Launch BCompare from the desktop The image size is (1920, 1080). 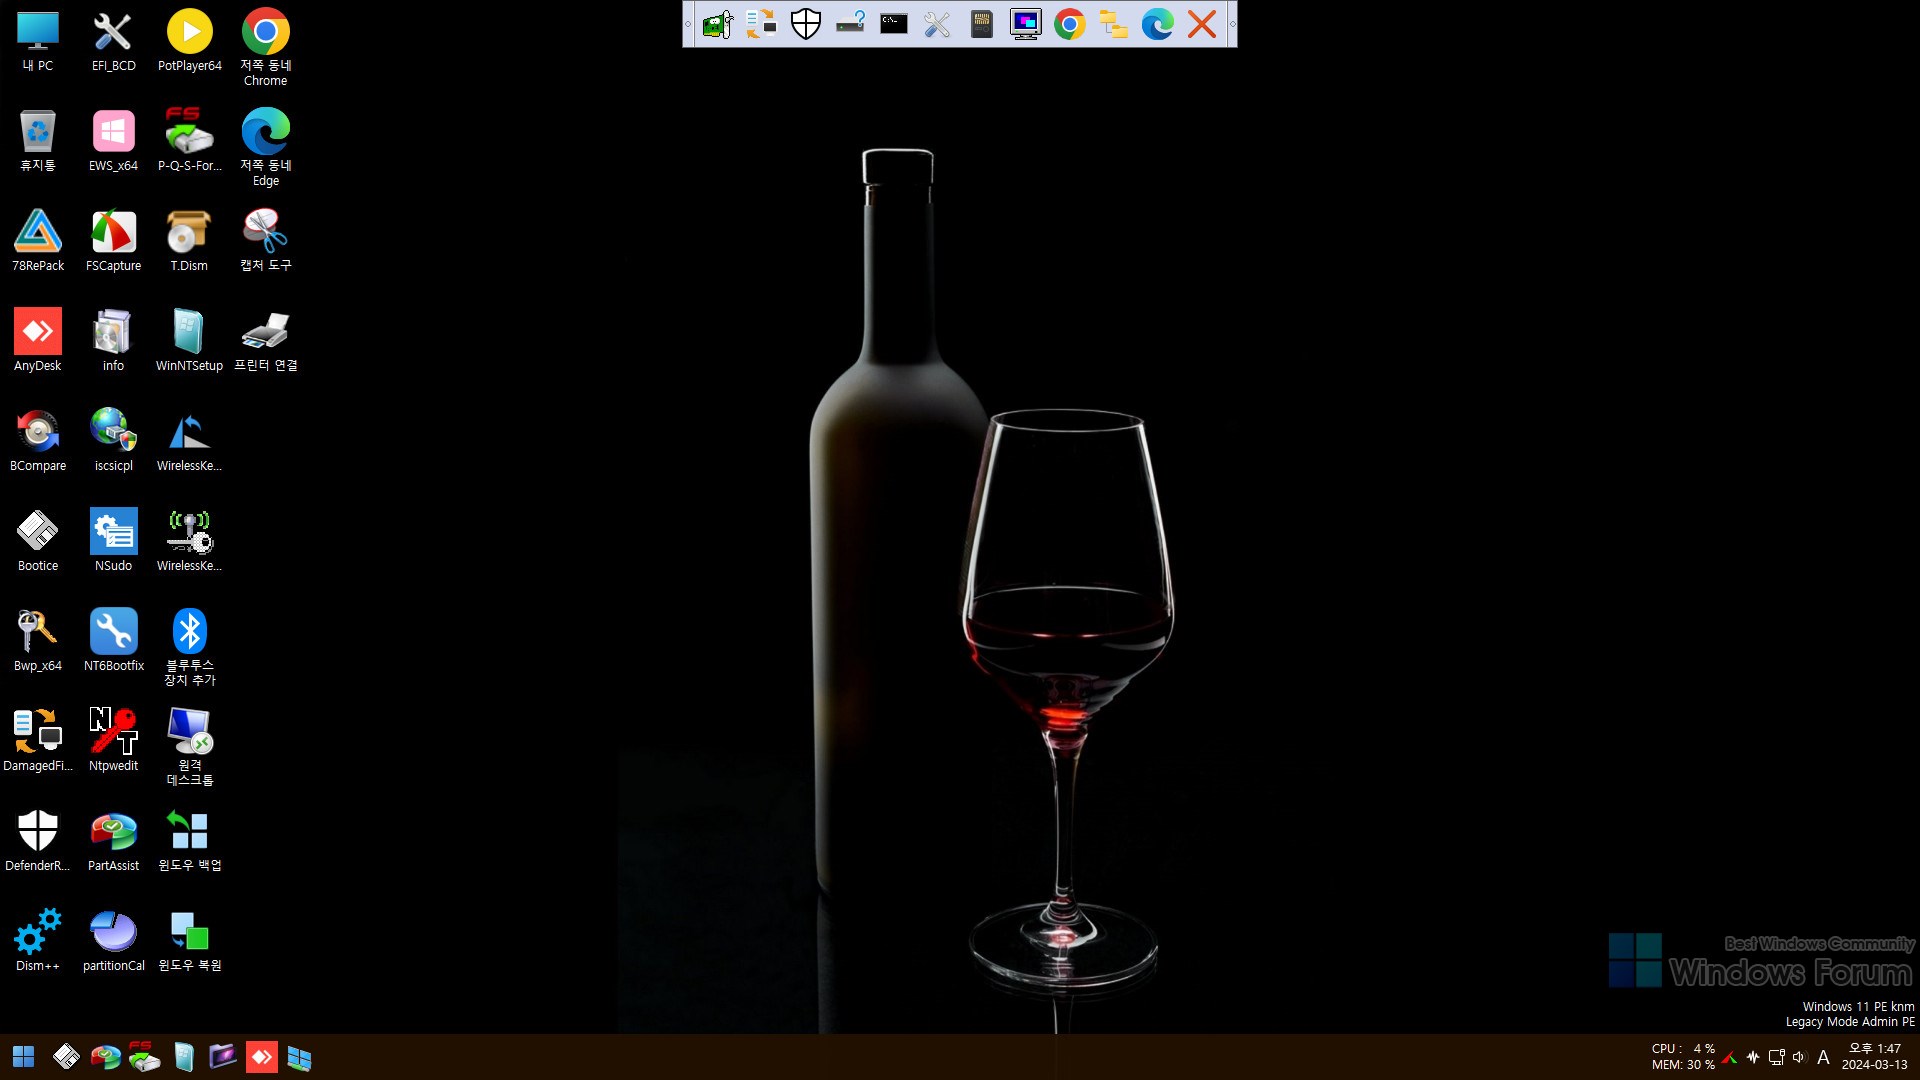(38, 442)
